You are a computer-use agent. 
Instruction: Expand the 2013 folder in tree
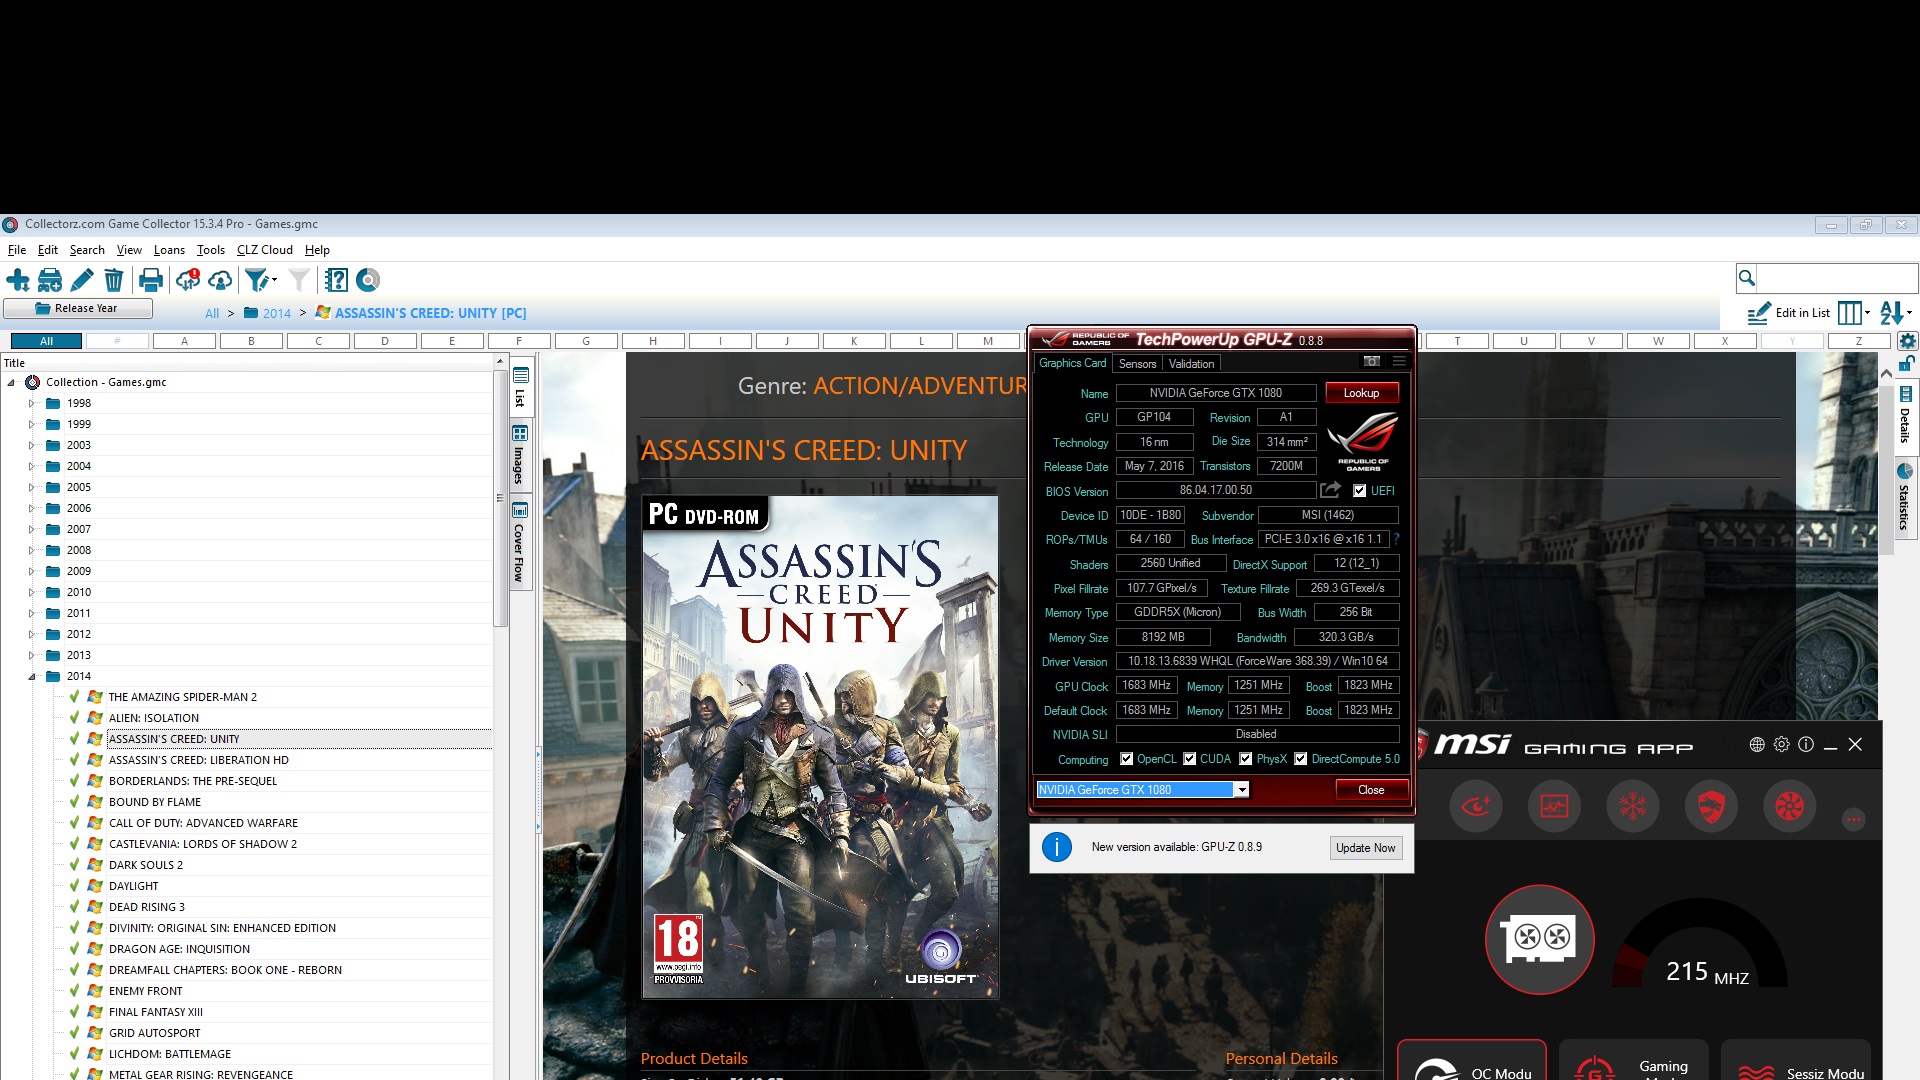pos(31,655)
